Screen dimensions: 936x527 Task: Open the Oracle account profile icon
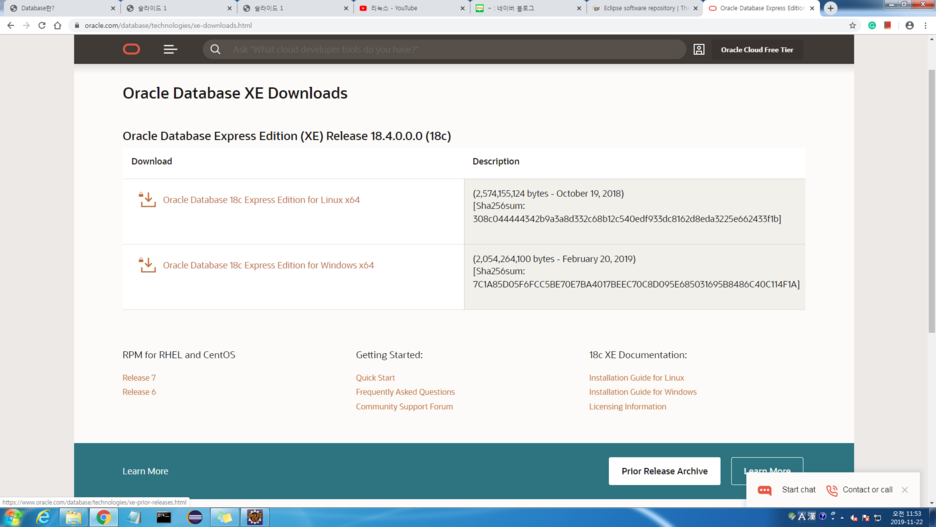coord(699,50)
